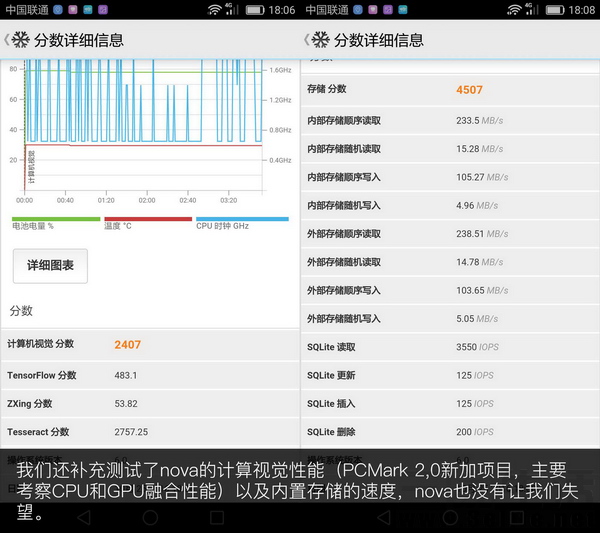This screenshot has width=600, height=533.
Task: Tap the Android back nav button on the left screen
Action: click(84, 517)
